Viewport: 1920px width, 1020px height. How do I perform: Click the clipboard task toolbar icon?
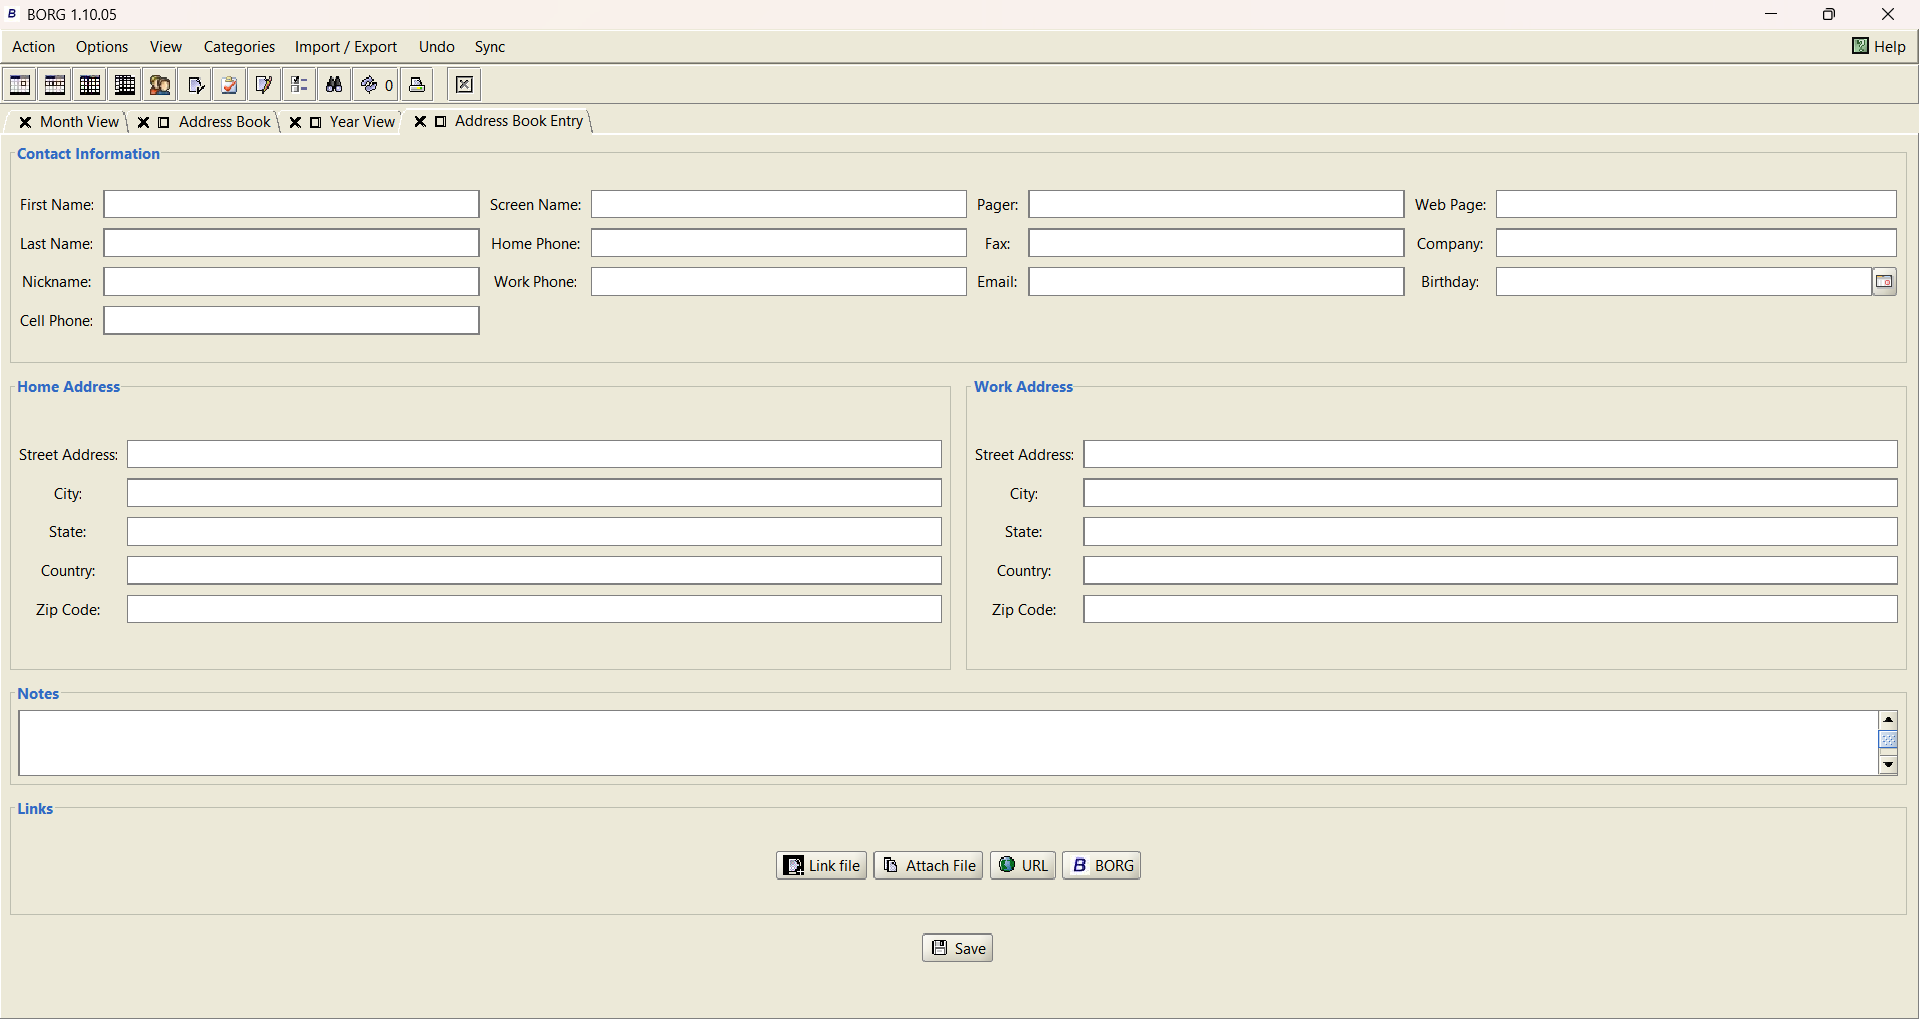point(229,85)
